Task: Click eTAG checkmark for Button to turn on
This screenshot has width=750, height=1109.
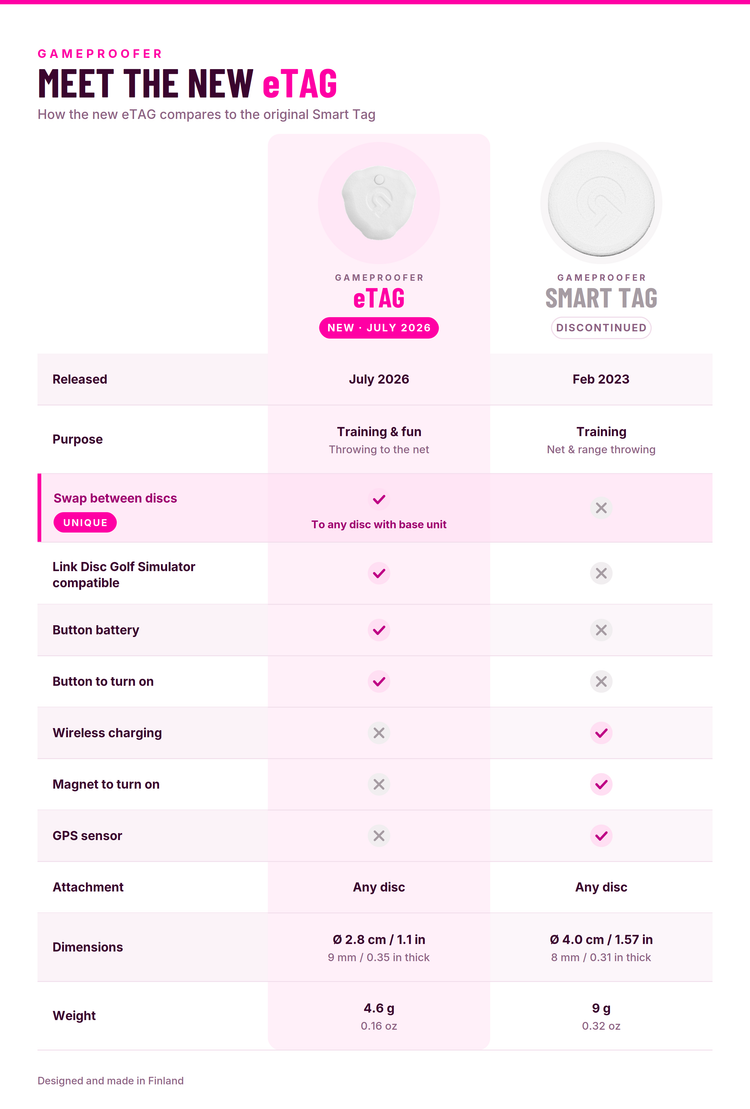Action: 379,682
